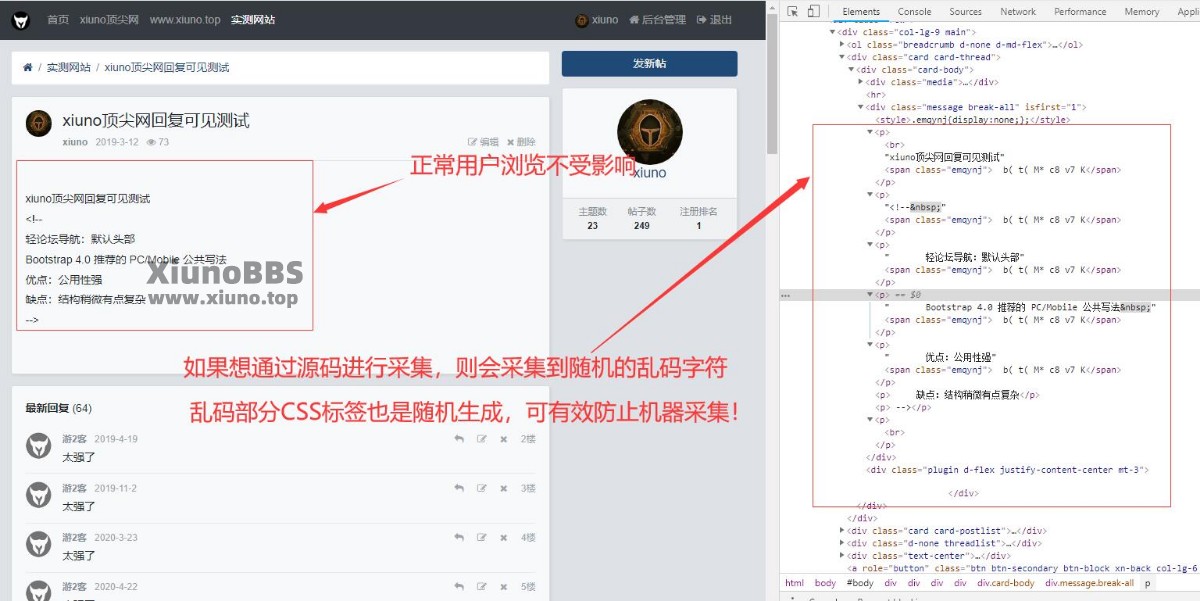The image size is (1200, 601).
Task: Select the div plugin d-flex line in Elements
Action: [1008, 469]
